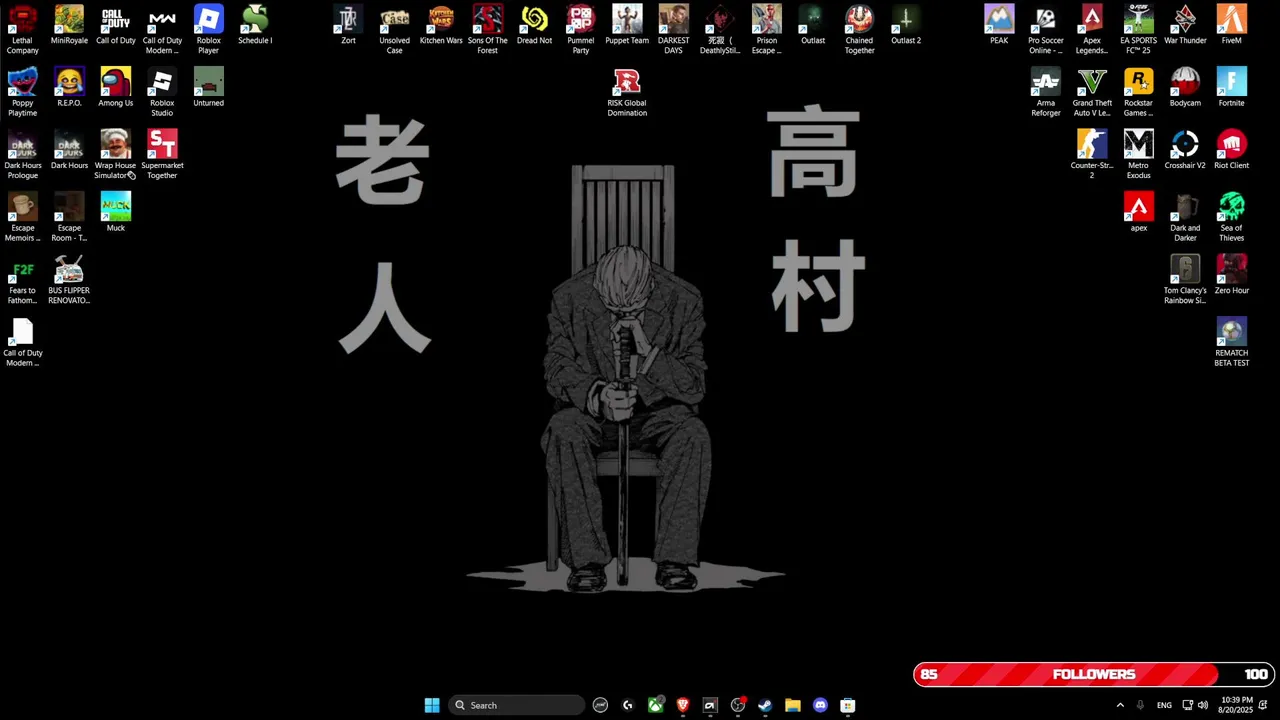
Task: Launch Brave browser from the taskbar
Action: (683, 705)
